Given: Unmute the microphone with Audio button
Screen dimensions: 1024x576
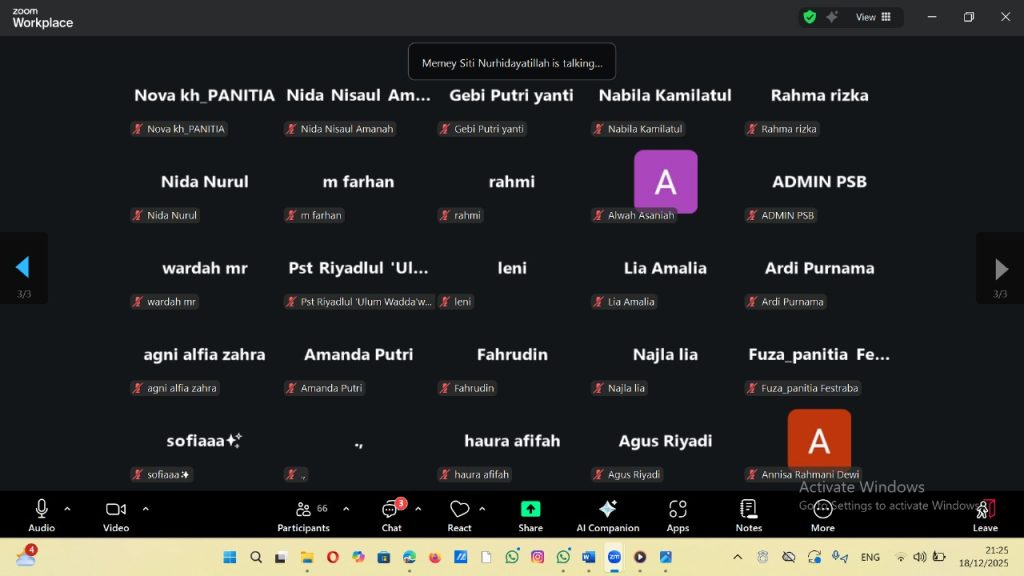Looking at the screenshot, I should pos(41,514).
